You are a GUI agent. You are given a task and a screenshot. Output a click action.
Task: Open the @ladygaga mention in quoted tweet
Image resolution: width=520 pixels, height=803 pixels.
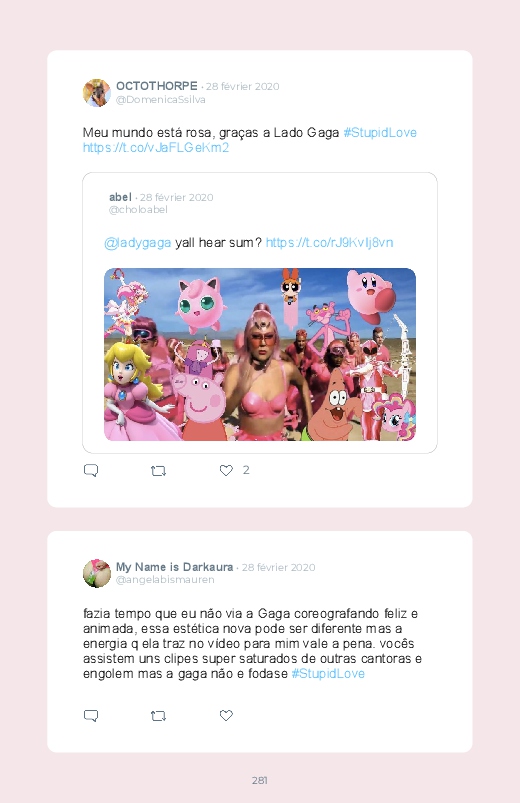tap(138, 243)
